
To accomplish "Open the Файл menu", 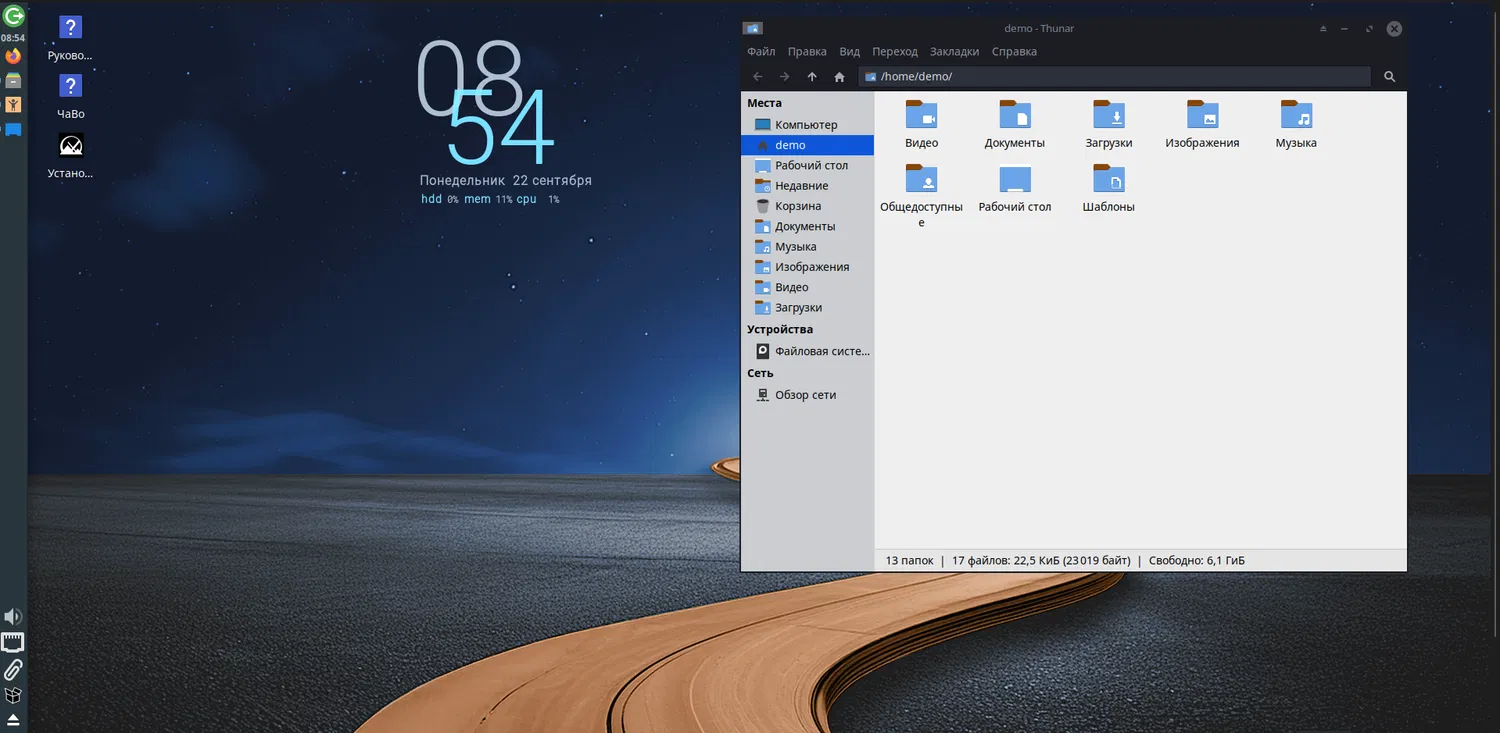I will click(761, 52).
